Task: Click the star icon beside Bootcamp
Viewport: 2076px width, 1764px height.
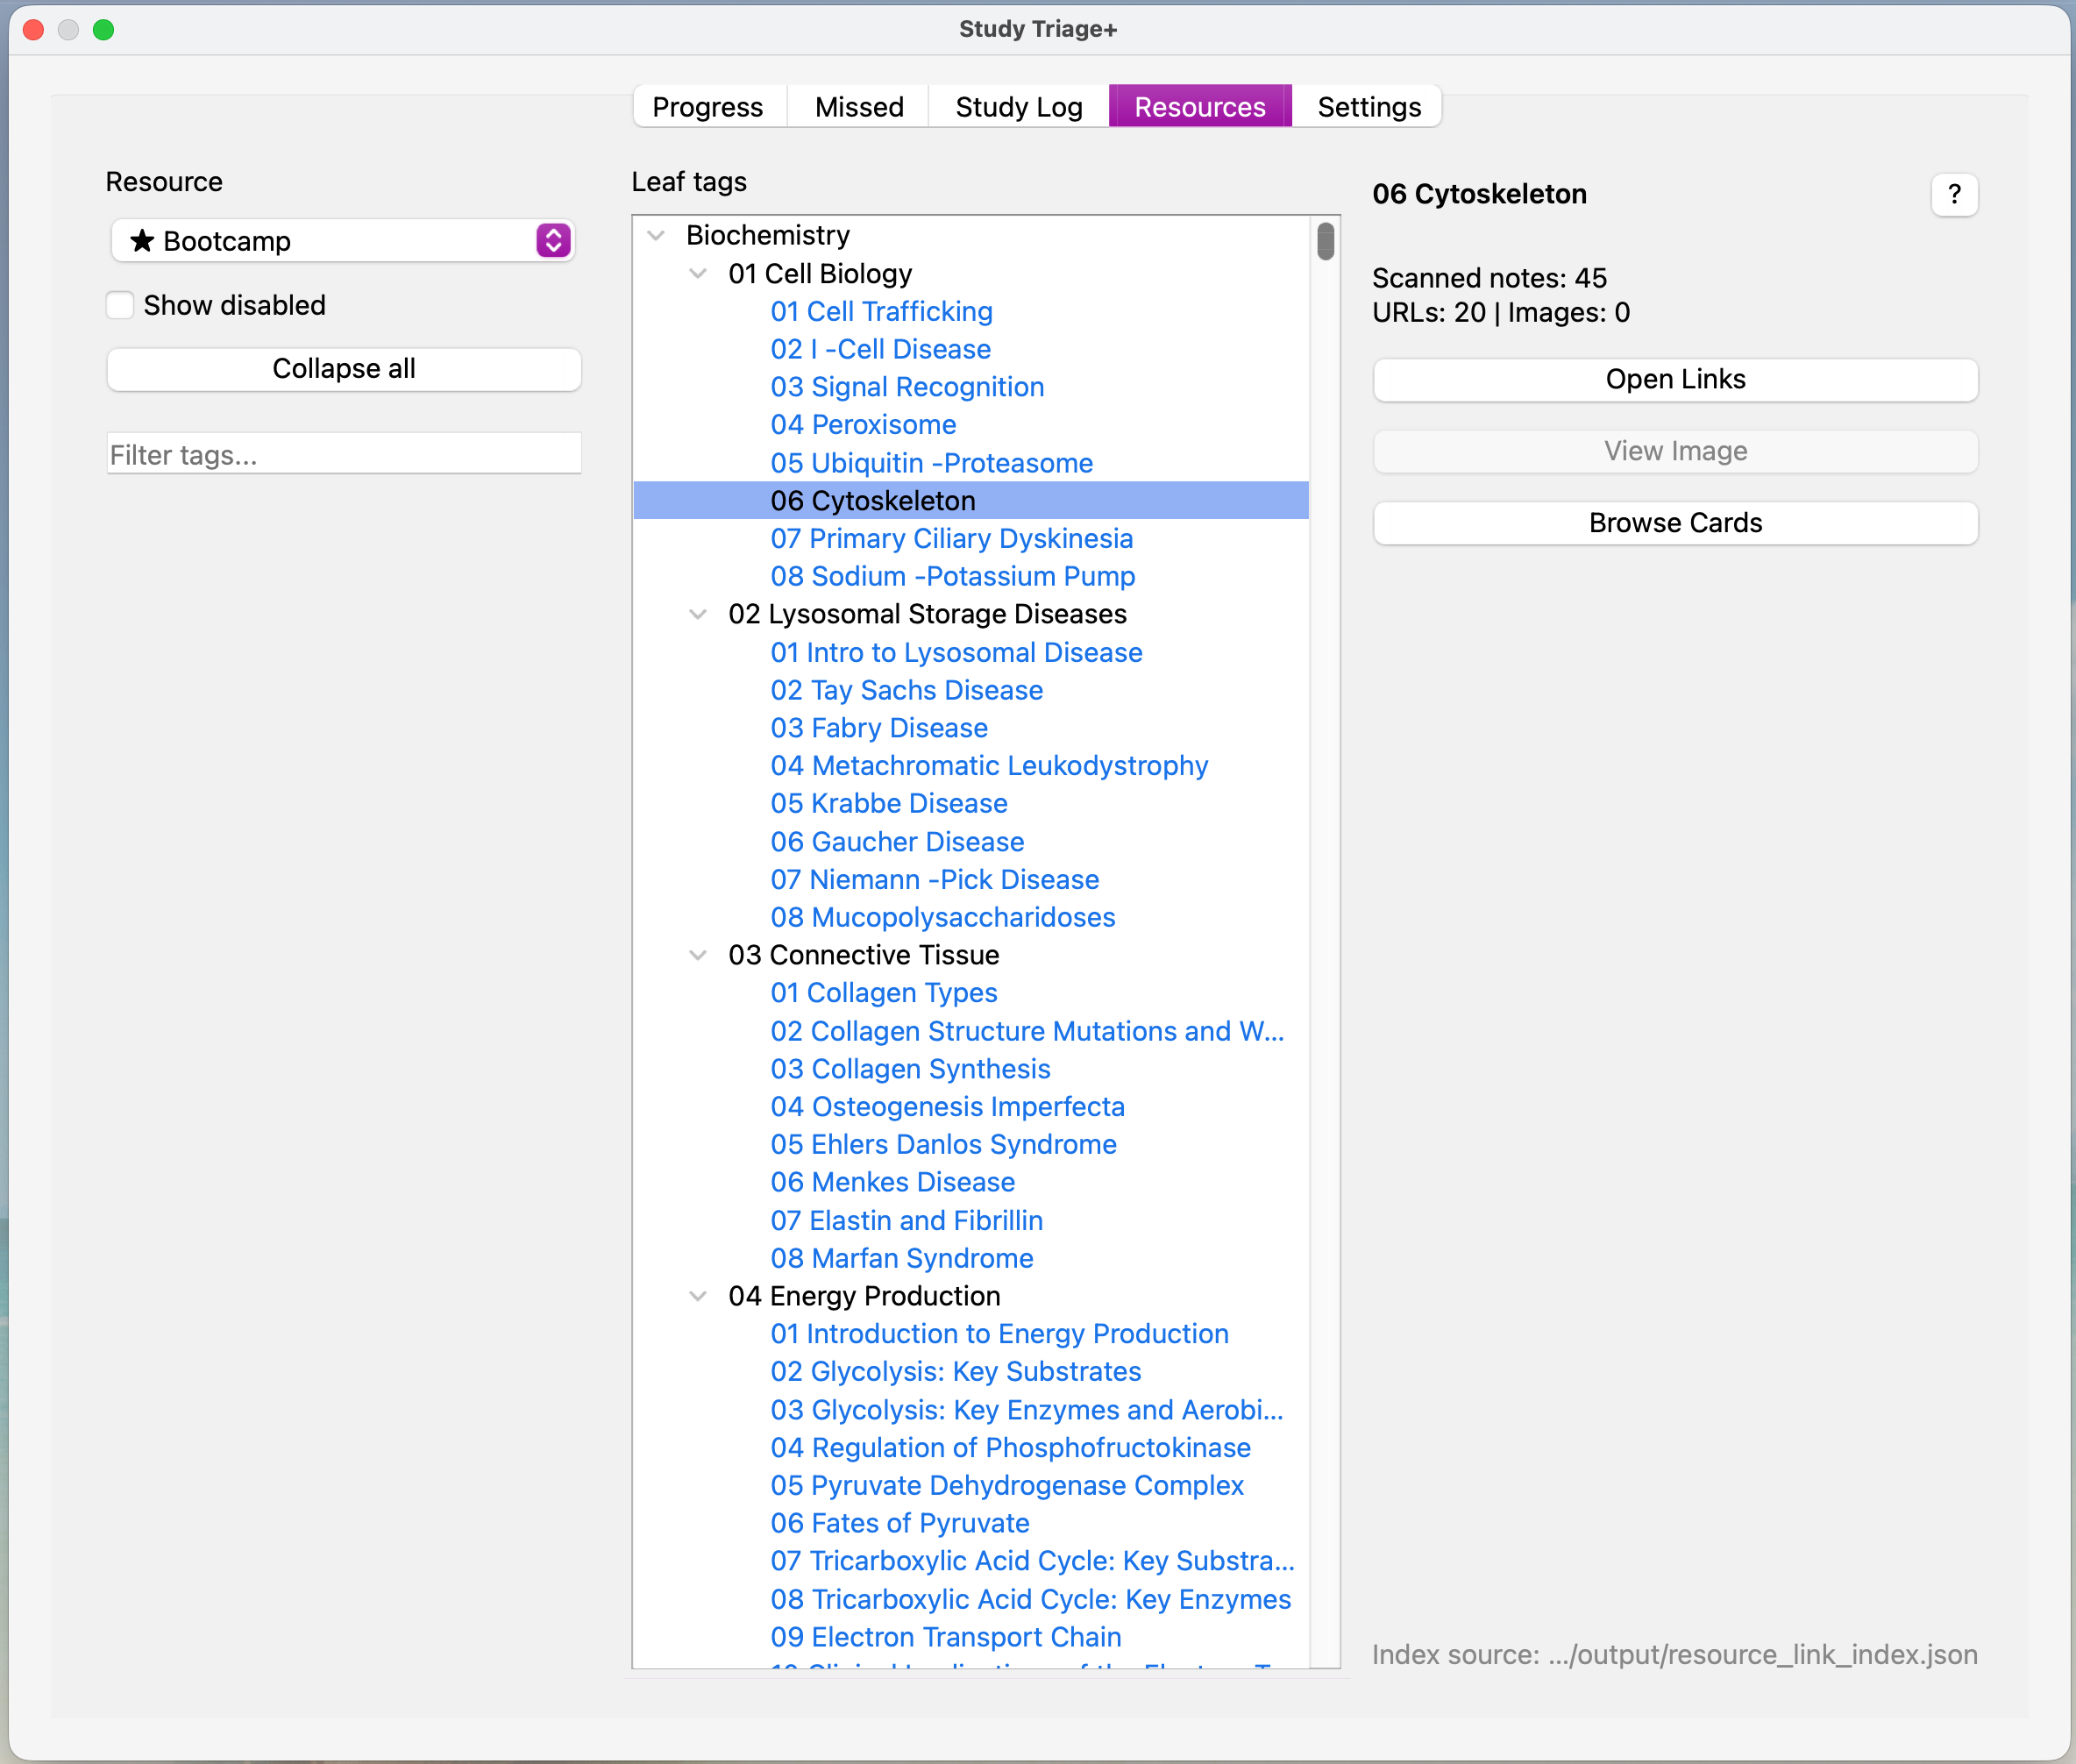Action: point(141,240)
